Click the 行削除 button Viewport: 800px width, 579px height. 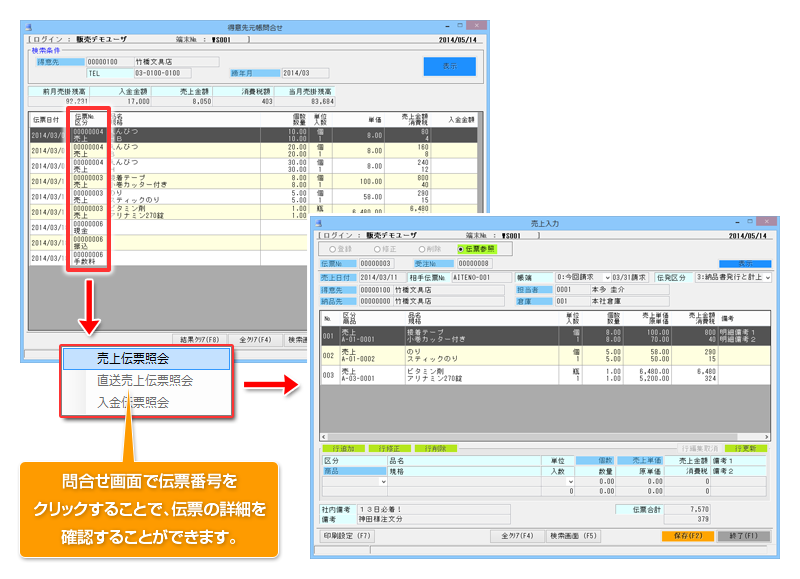coord(435,448)
